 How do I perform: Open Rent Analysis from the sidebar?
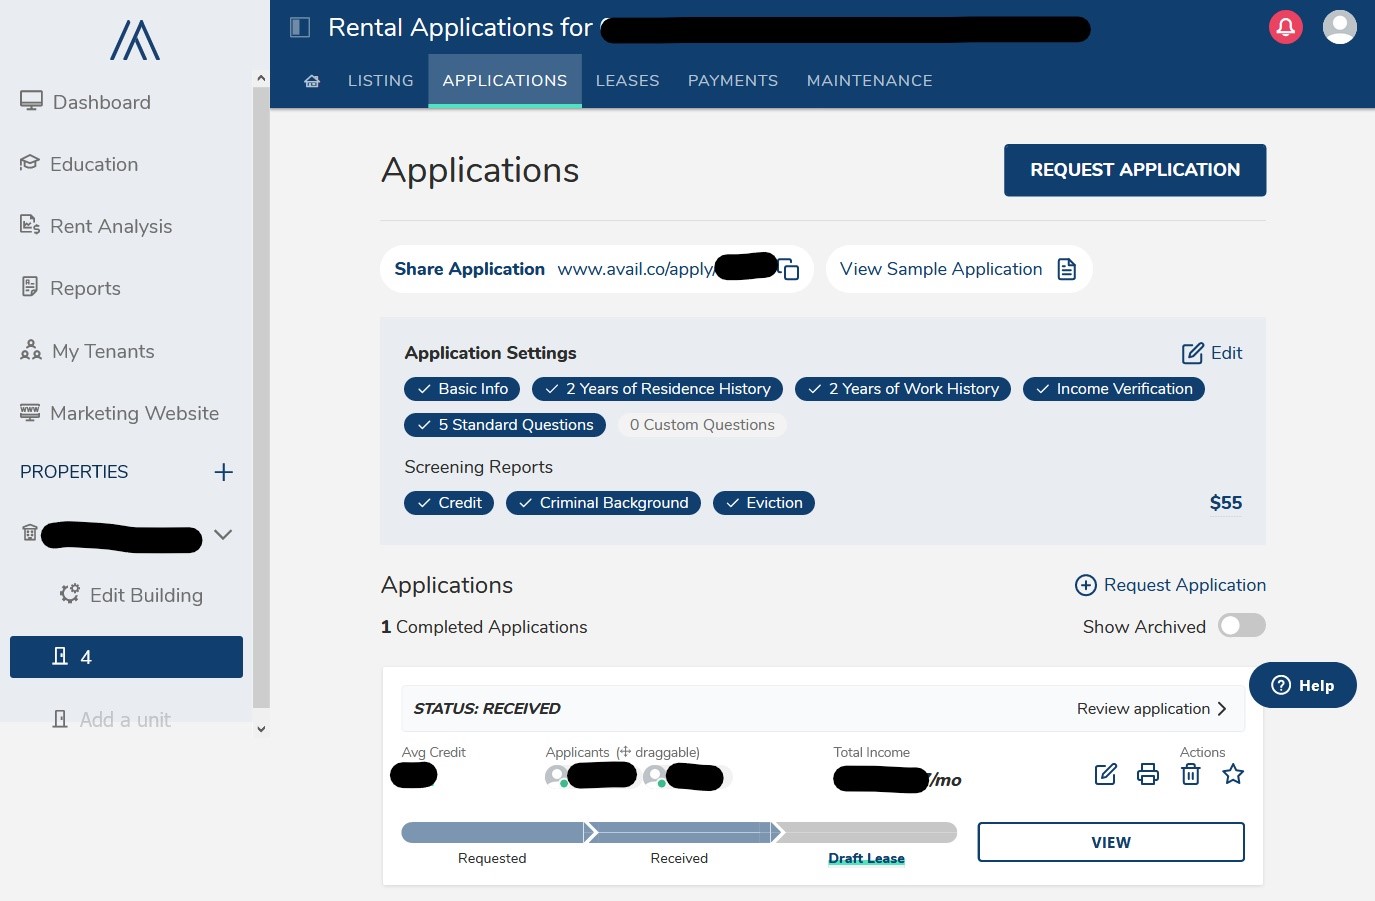[x=110, y=226]
